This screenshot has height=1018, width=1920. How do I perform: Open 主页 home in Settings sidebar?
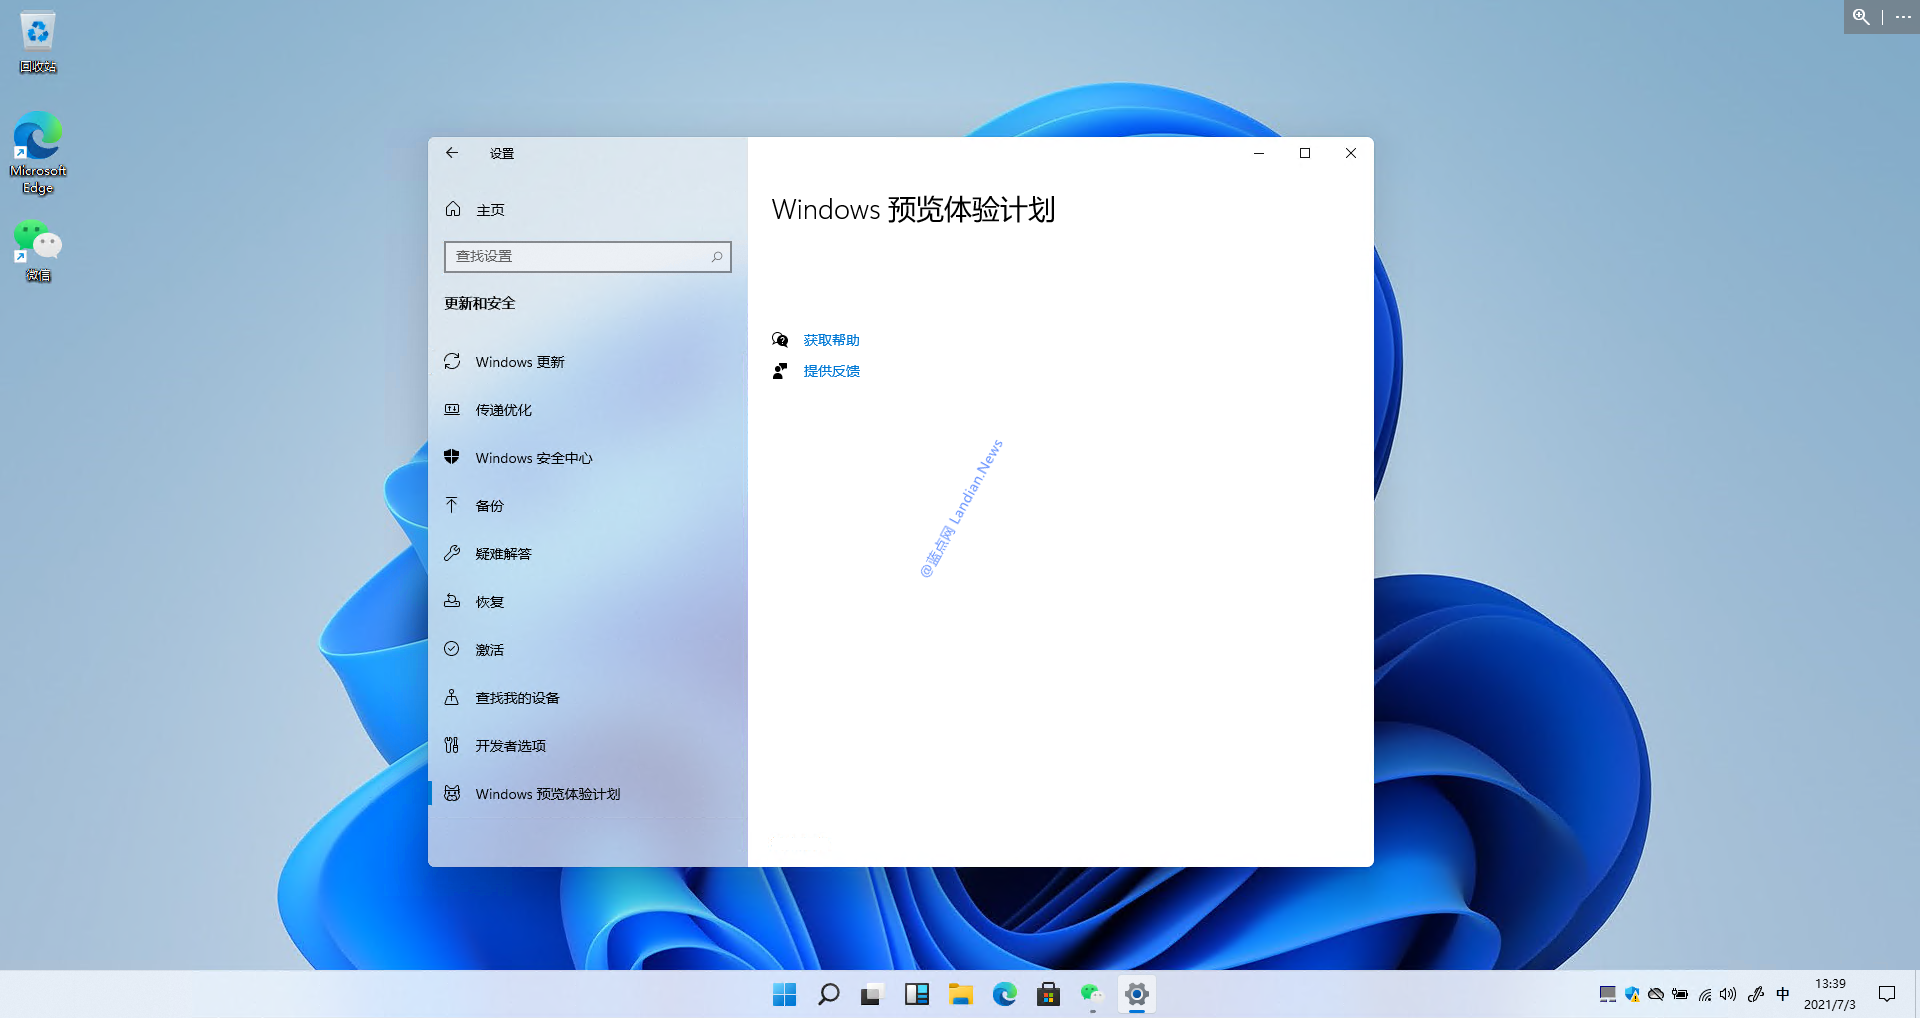[x=588, y=210]
